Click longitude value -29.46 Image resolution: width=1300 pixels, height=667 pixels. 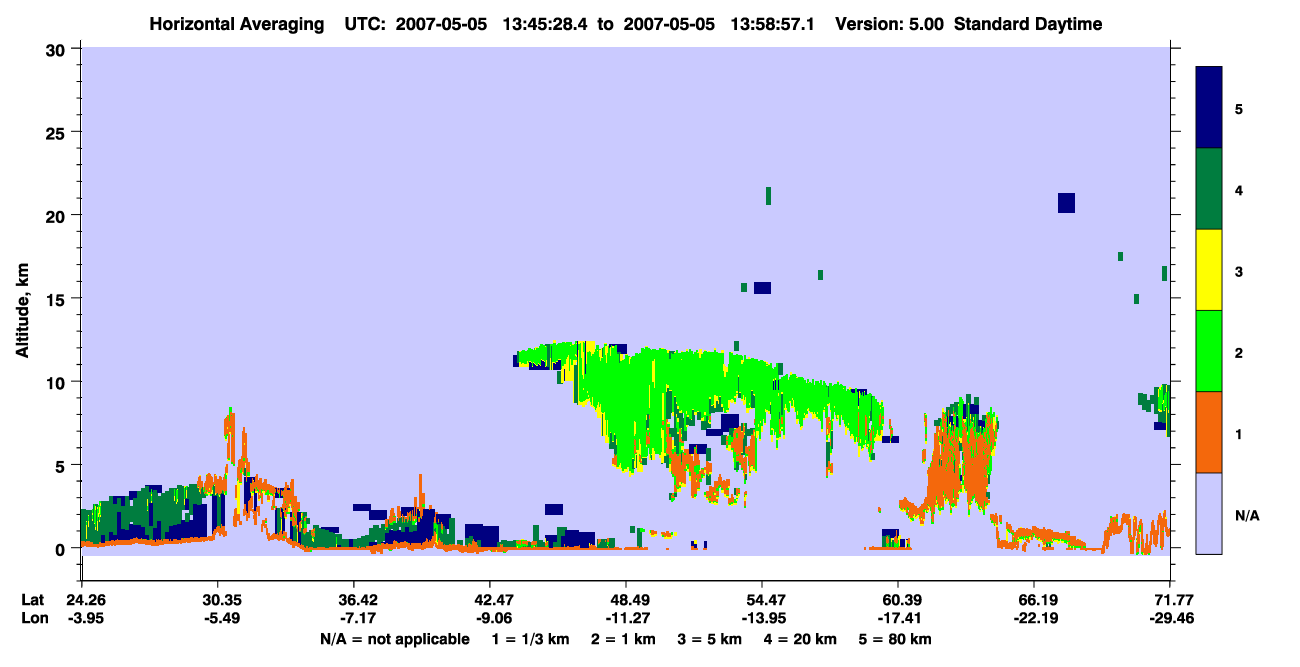click(x=1170, y=618)
